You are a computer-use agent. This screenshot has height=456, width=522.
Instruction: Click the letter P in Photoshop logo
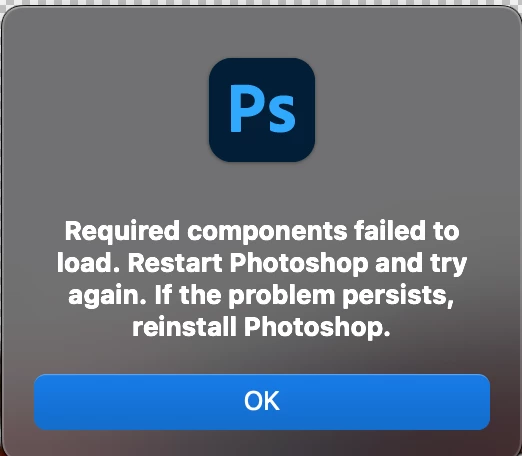(x=247, y=109)
